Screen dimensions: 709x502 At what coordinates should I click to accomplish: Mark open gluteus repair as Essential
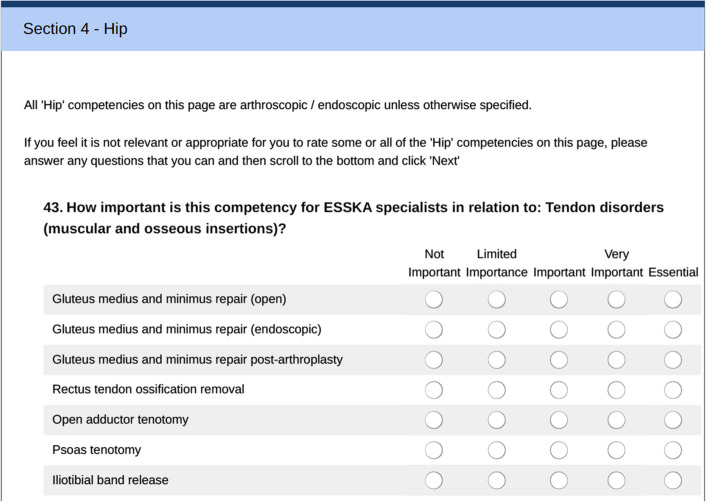point(673,299)
